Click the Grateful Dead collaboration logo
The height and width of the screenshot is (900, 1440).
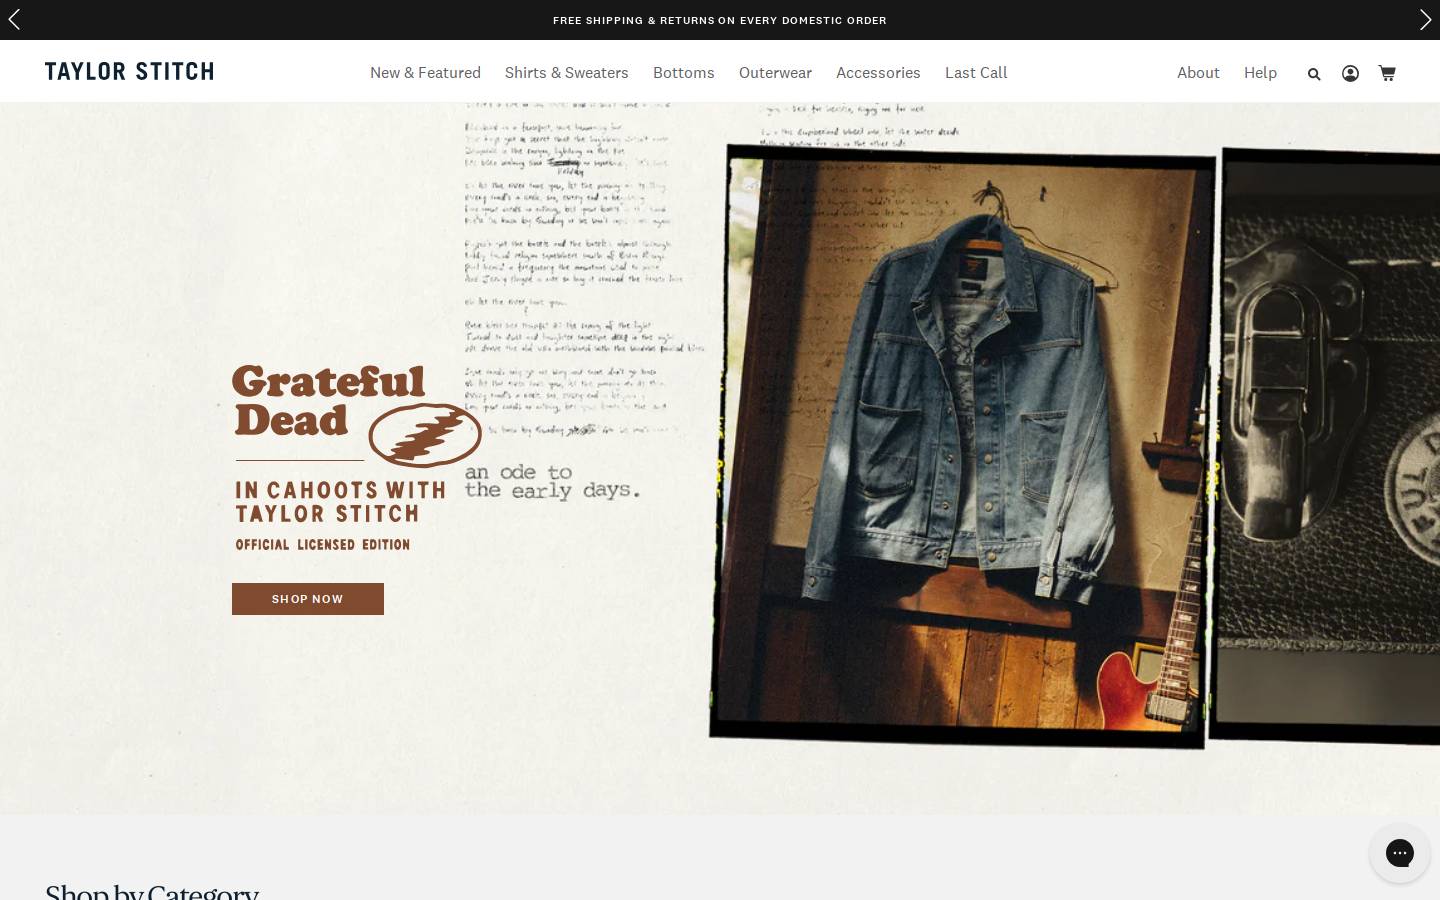[x=357, y=415]
